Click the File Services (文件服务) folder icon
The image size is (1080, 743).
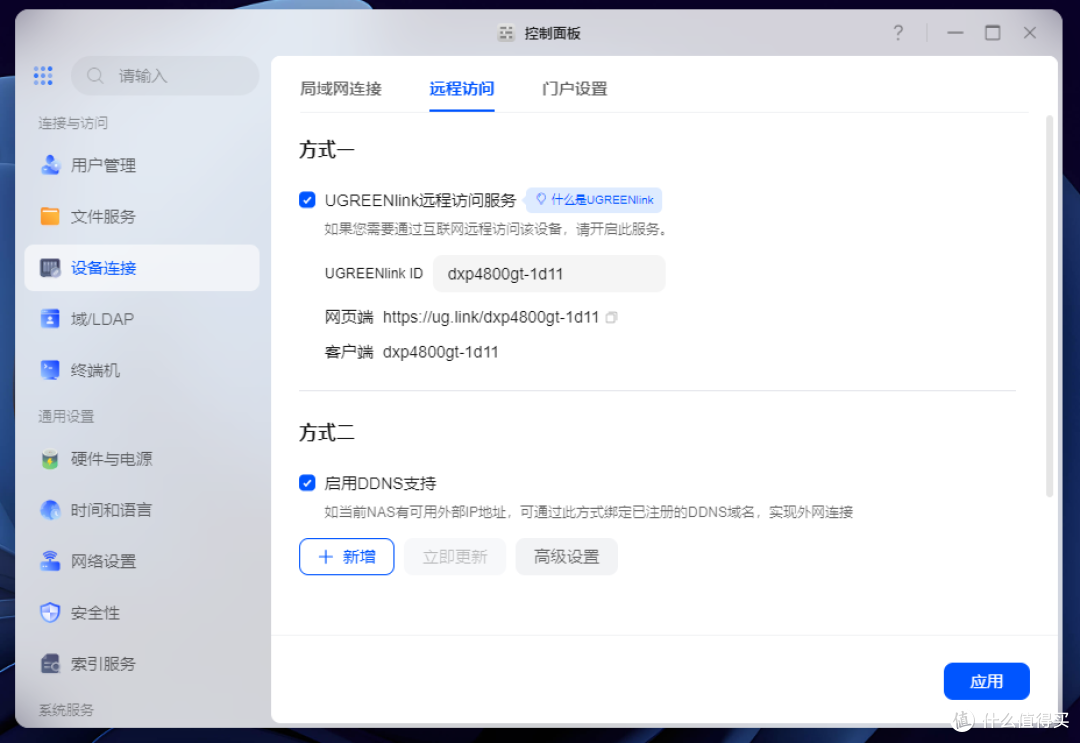pyautogui.click(x=50, y=216)
